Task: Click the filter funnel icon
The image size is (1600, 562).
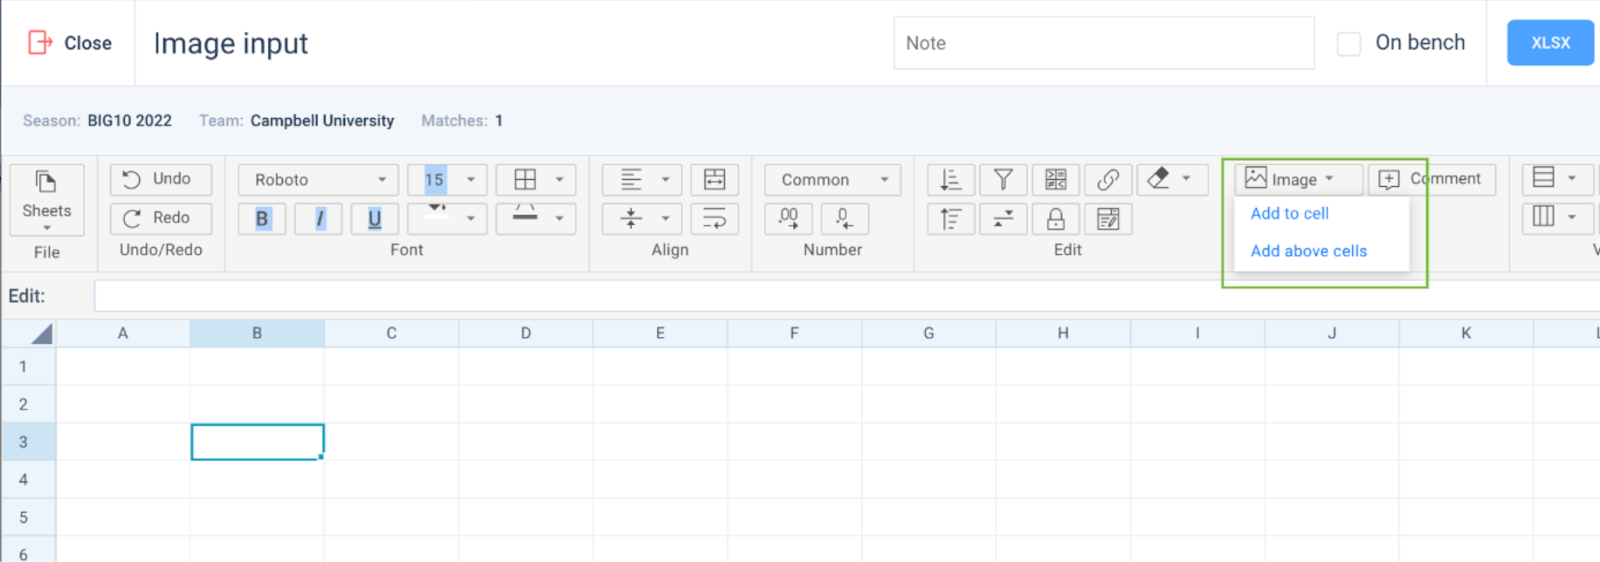Action: [x=1003, y=180]
